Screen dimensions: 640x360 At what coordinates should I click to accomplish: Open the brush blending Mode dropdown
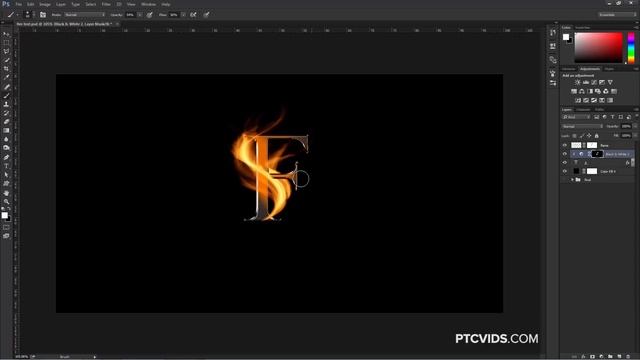[84, 15]
